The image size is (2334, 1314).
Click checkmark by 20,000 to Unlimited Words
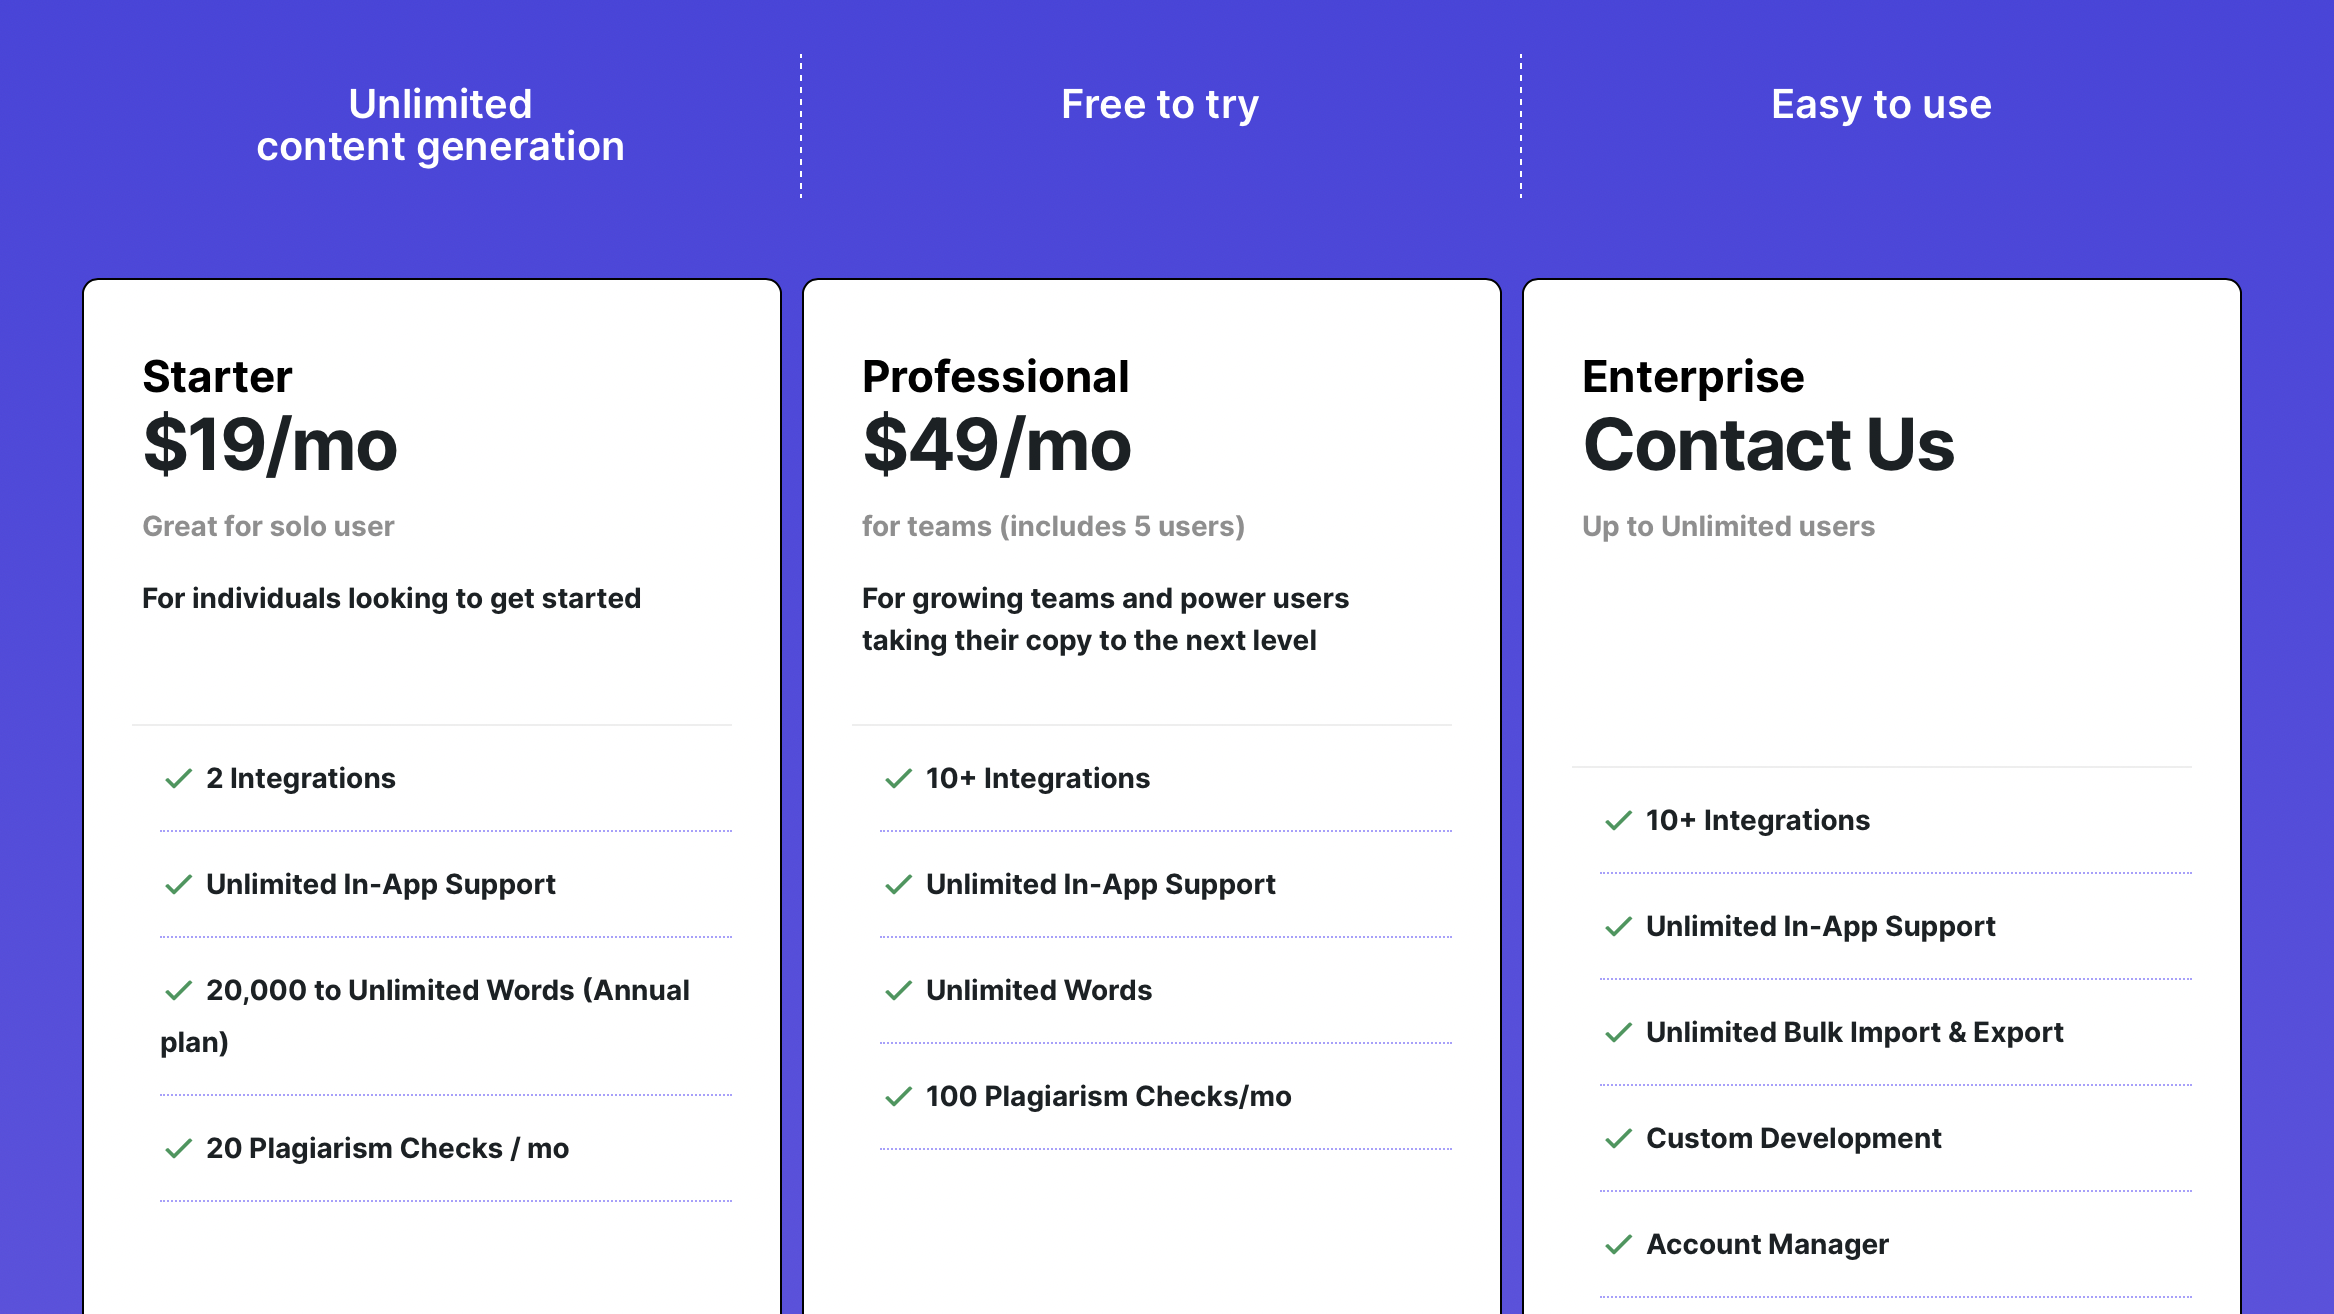tap(178, 990)
